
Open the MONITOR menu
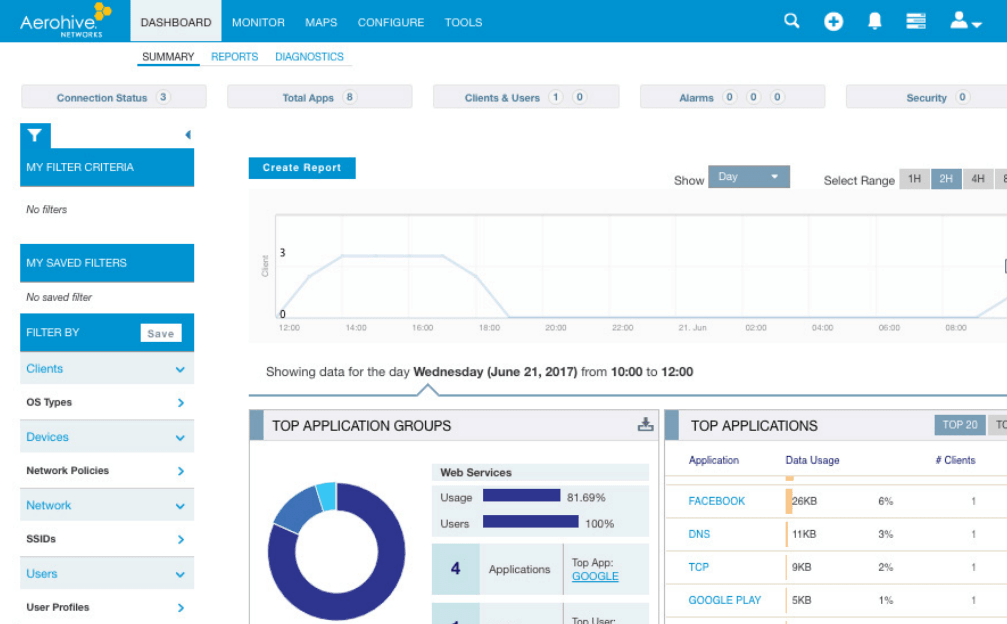[x=258, y=22]
